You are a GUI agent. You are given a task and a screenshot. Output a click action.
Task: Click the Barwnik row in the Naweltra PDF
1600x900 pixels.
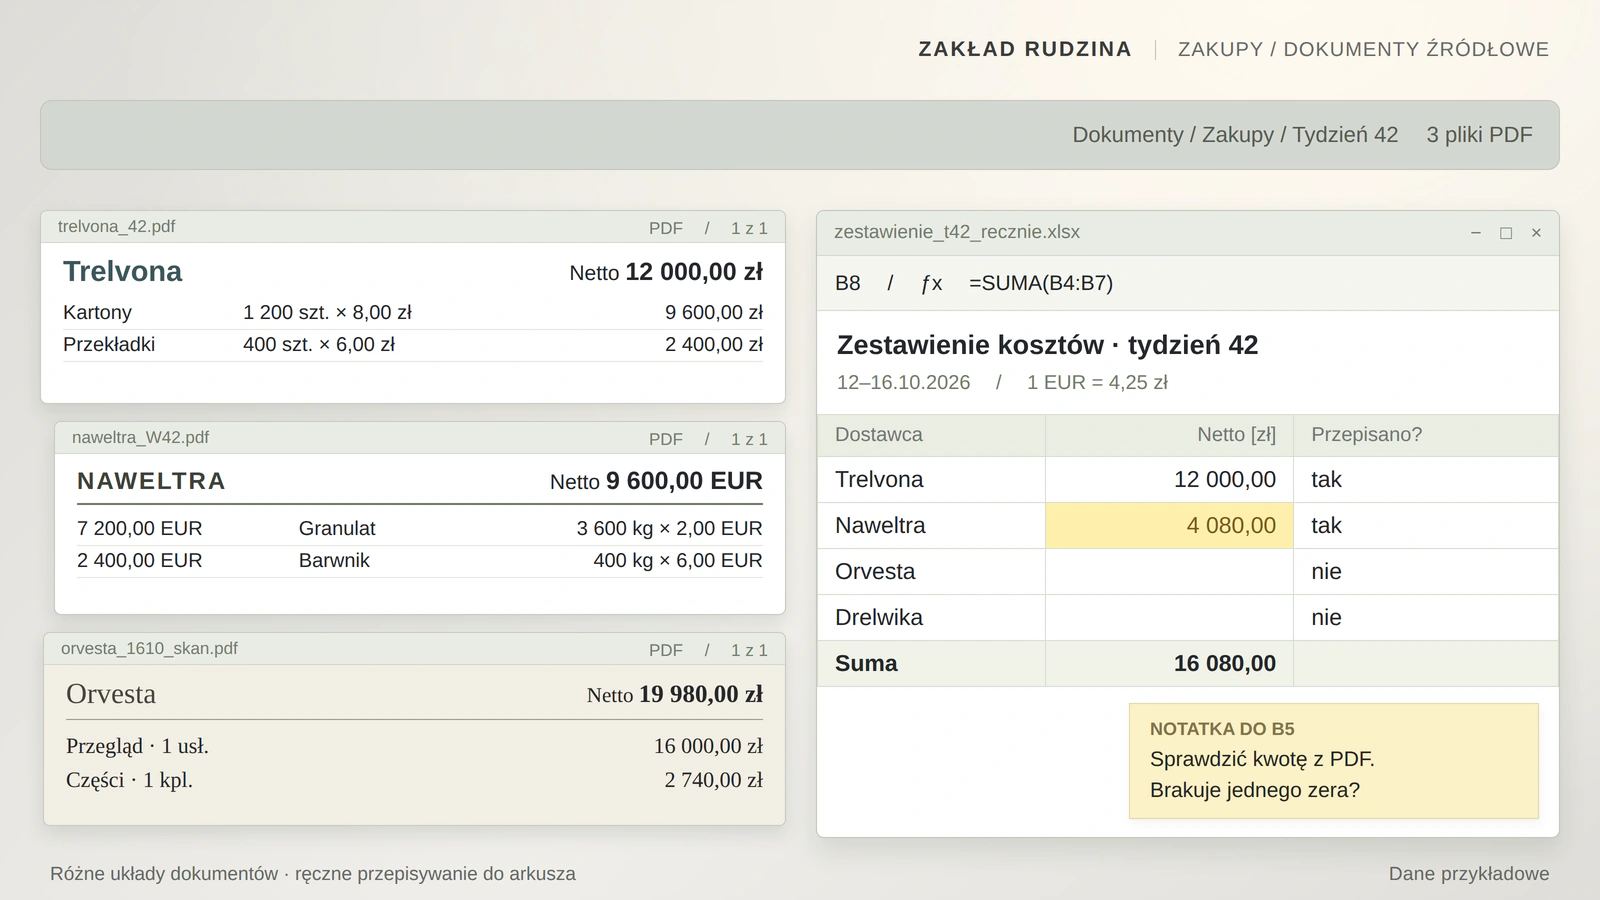(420, 560)
